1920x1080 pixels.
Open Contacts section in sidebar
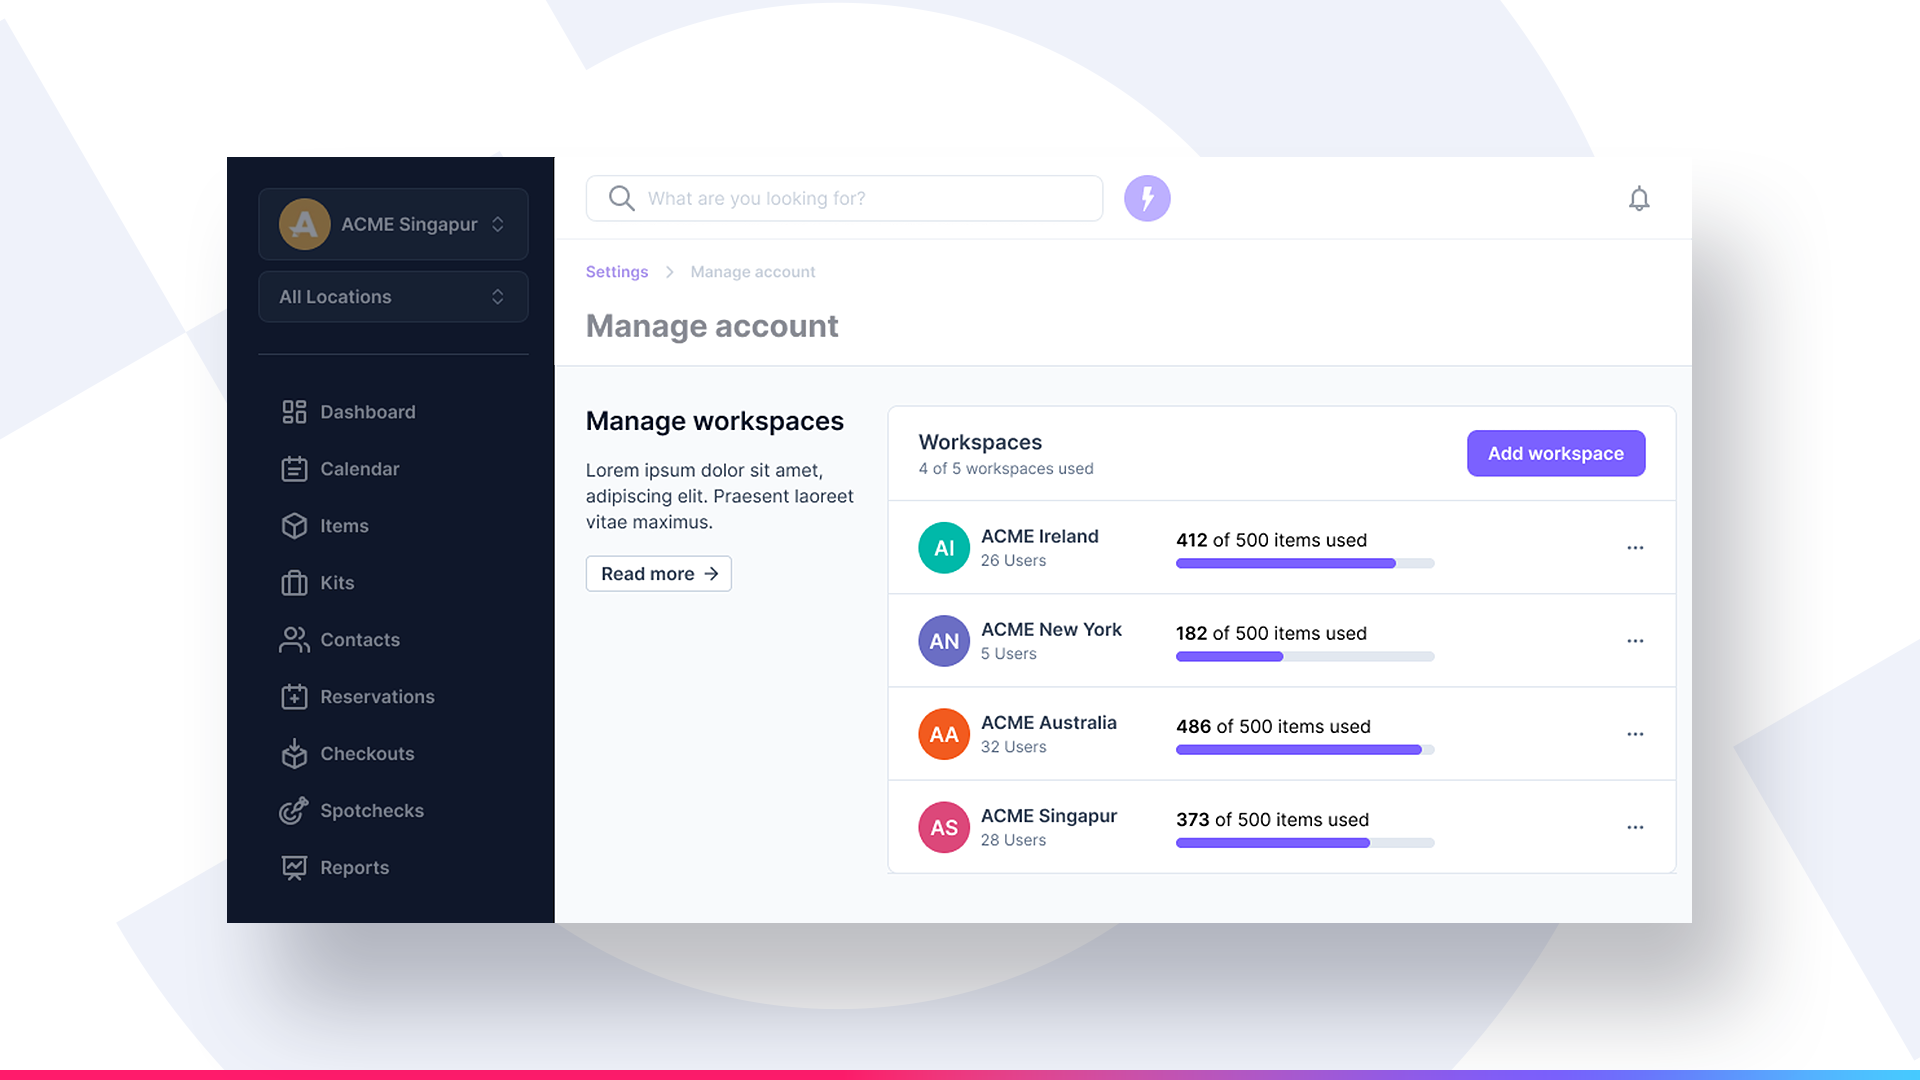[x=360, y=640]
